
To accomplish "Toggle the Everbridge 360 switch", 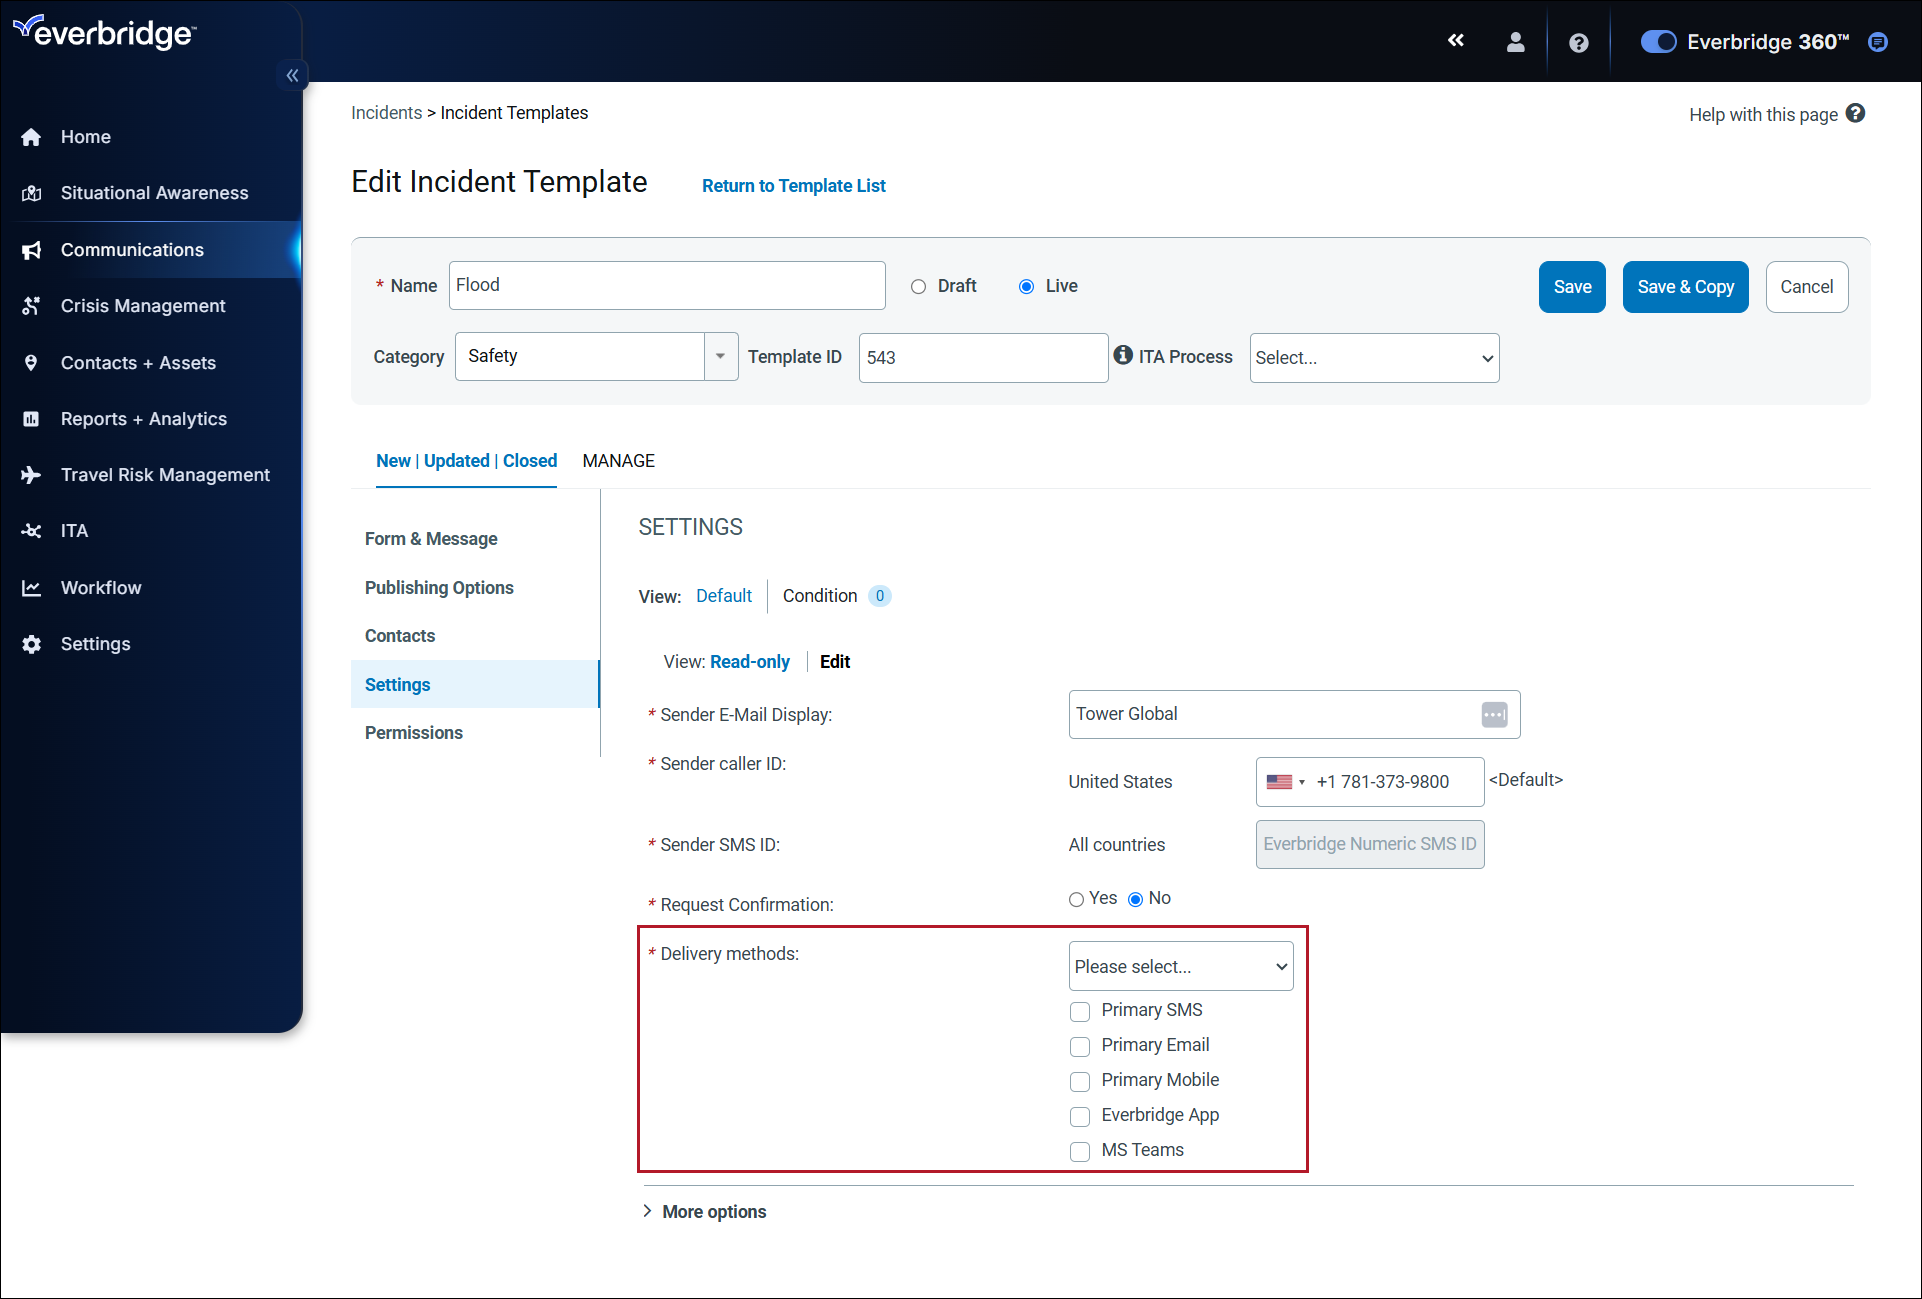I will point(1659,42).
